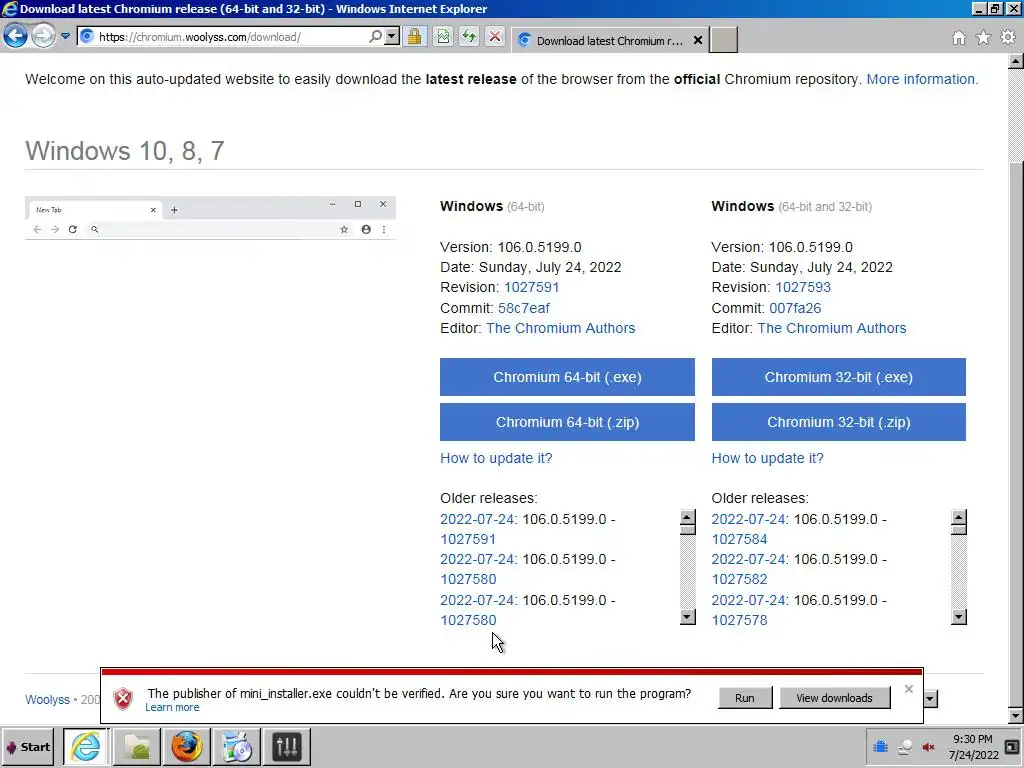The width and height of the screenshot is (1024, 768).
Task: Click the show desktop tray icon
Action: (1013, 746)
